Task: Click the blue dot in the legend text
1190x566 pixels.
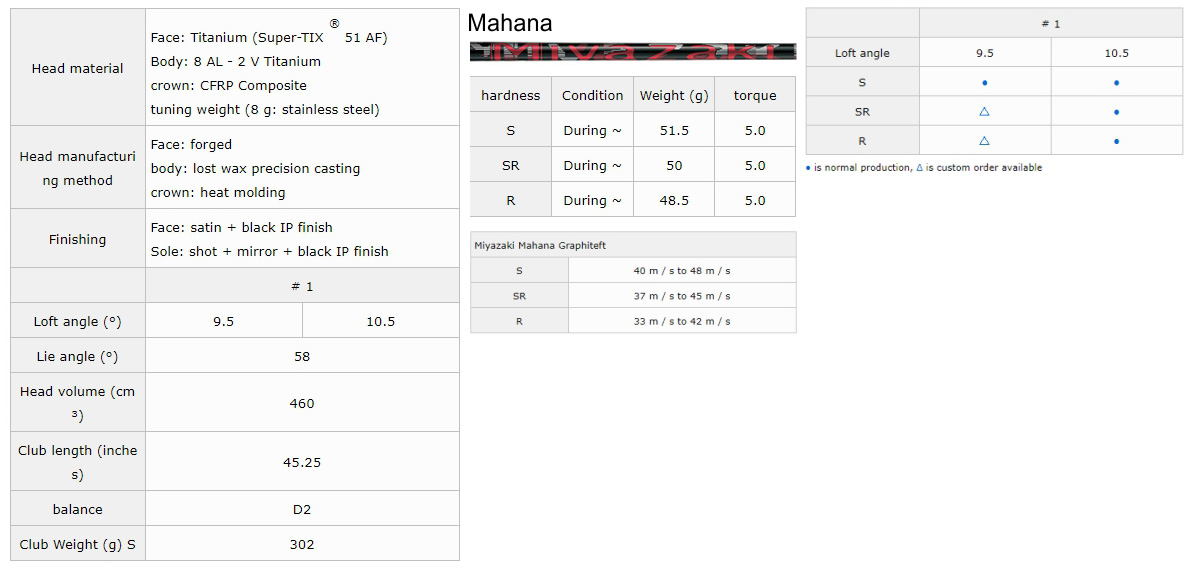Action: tap(808, 168)
